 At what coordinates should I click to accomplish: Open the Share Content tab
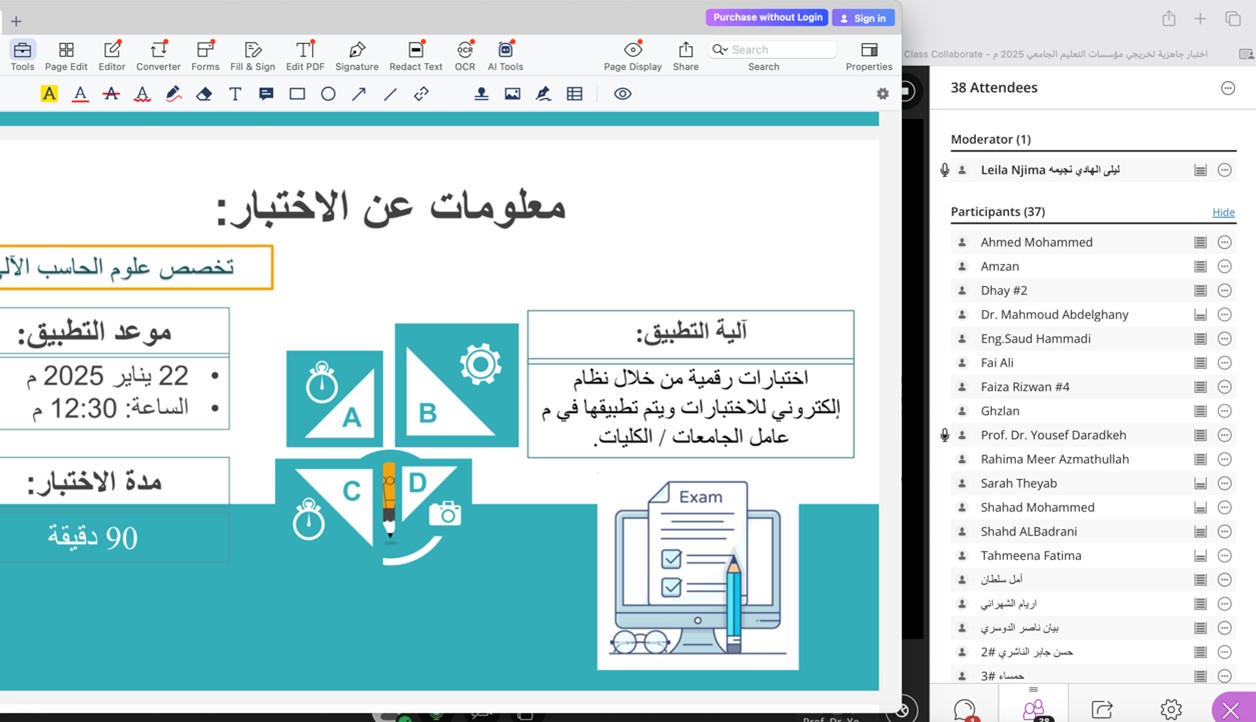click(x=1102, y=709)
